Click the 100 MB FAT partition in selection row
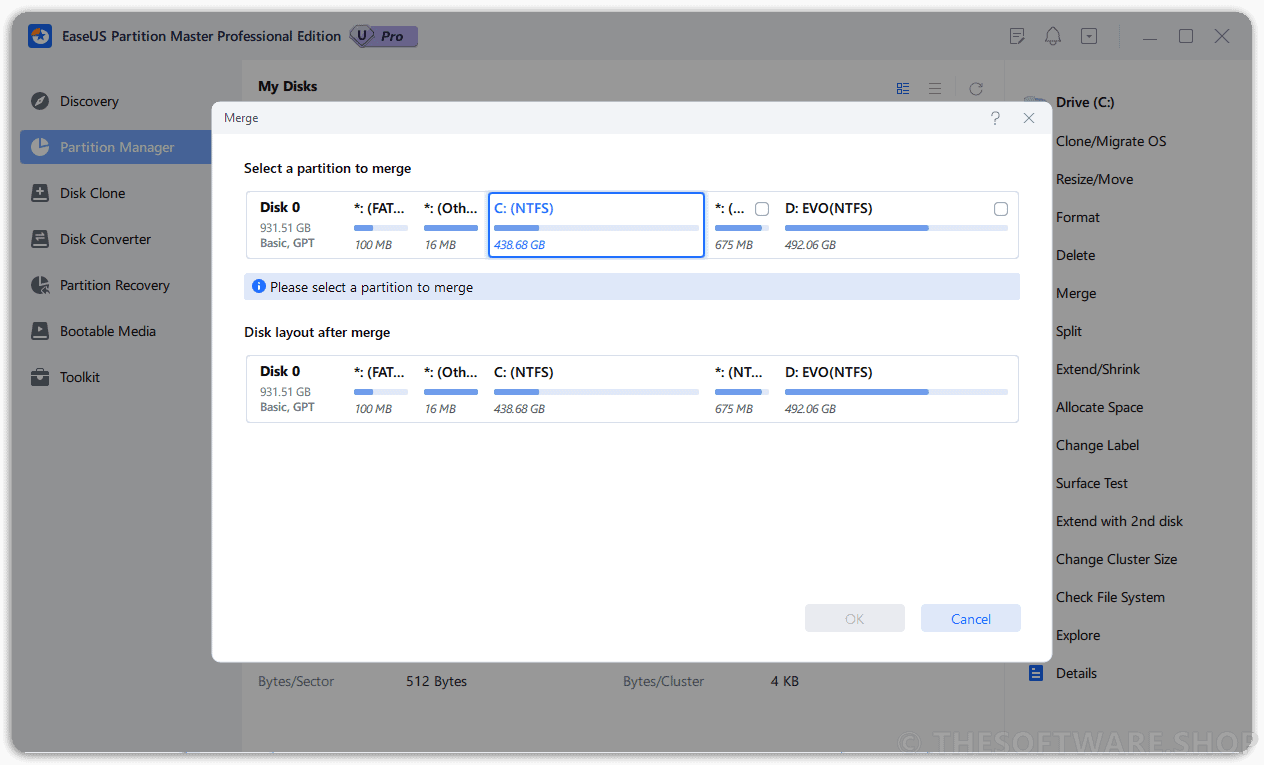Image resolution: width=1264 pixels, height=765 pixels. tap(381, 225)
